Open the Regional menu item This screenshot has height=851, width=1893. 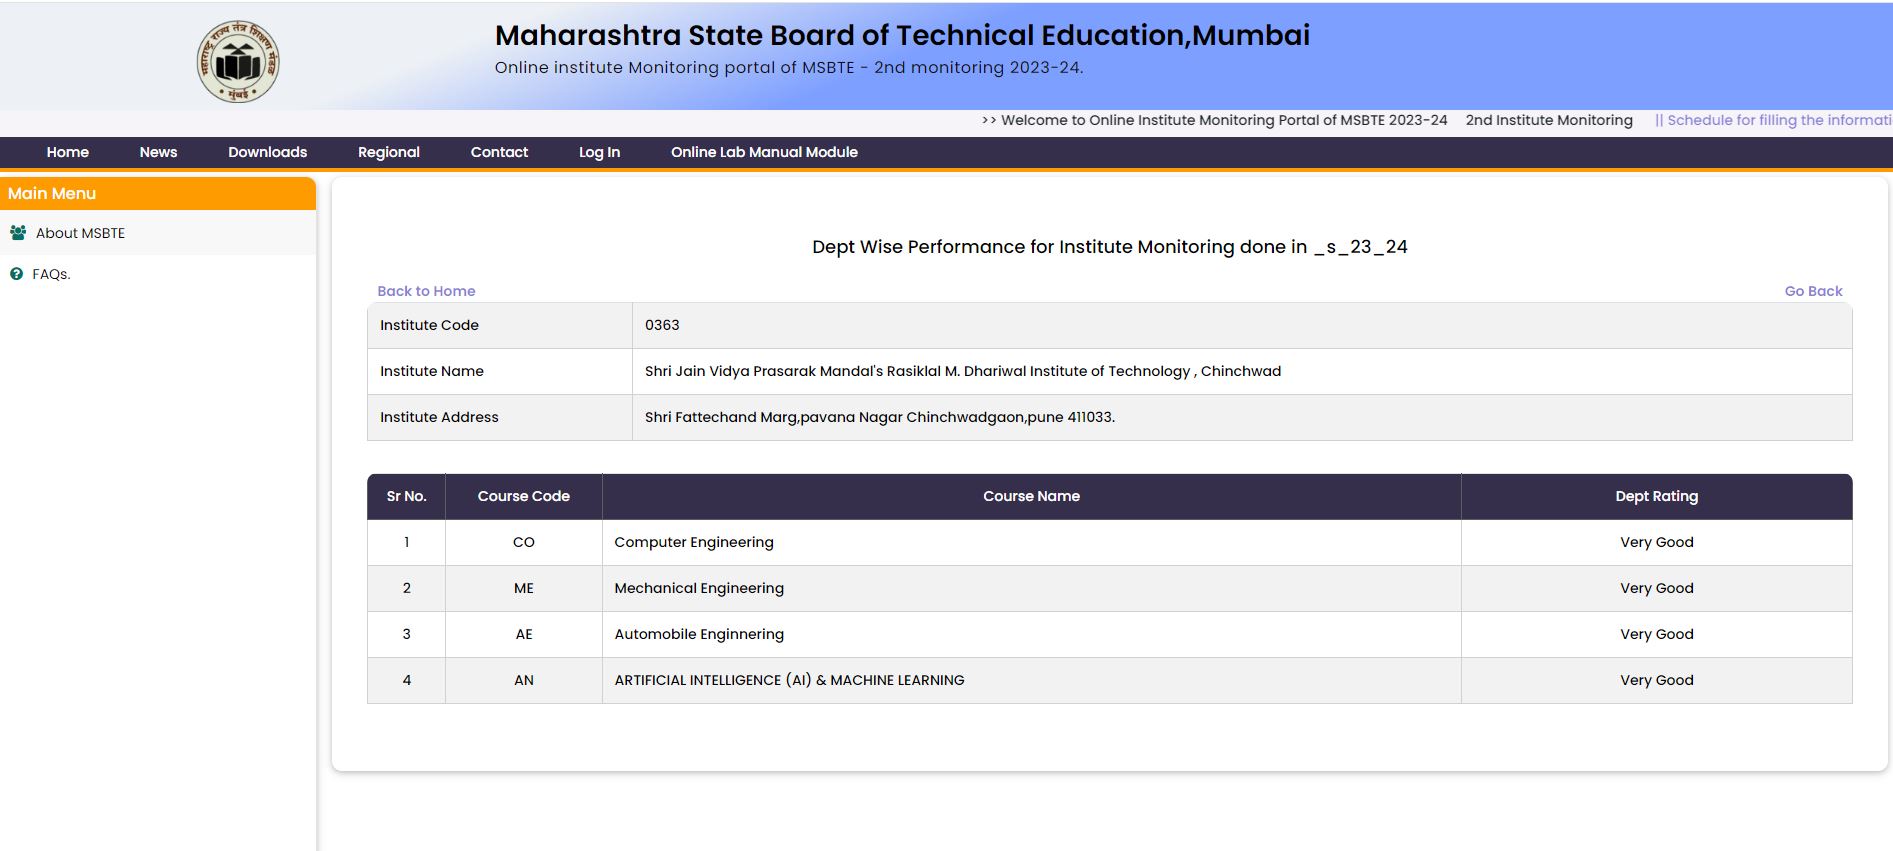[x=389, y=152]
